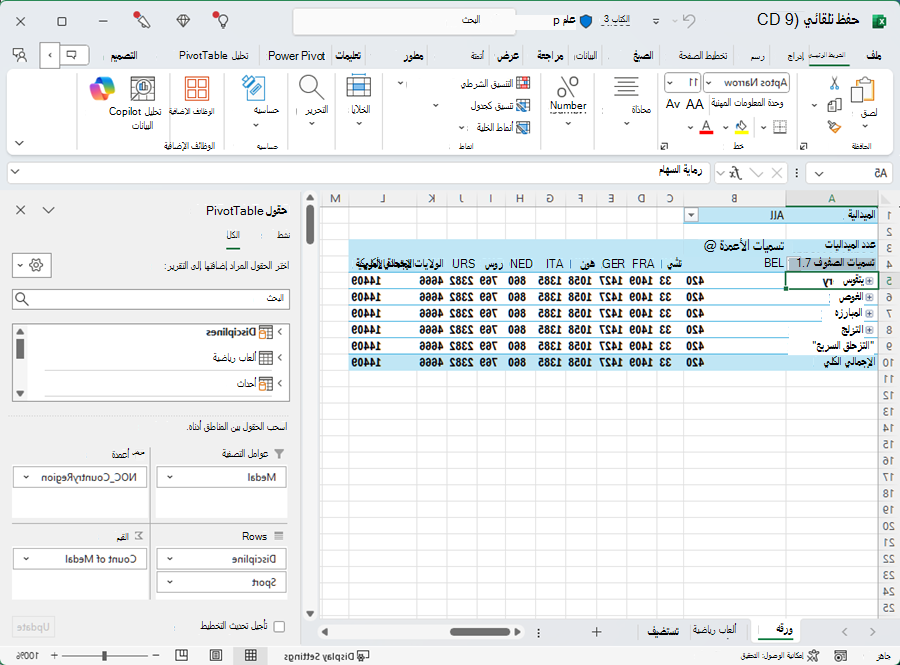Open the إدراج (Insert) ribbon tab

click(795, 56)
